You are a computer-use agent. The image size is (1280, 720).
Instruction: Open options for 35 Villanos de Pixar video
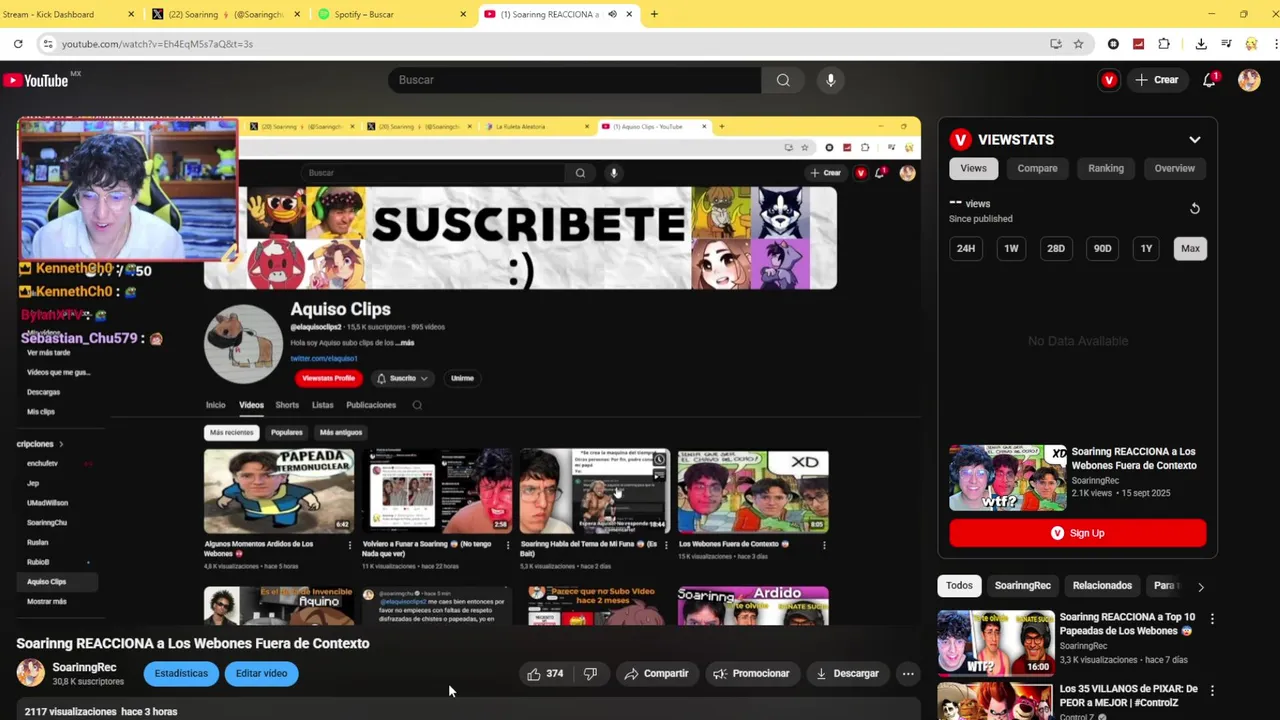[1212, 691]
